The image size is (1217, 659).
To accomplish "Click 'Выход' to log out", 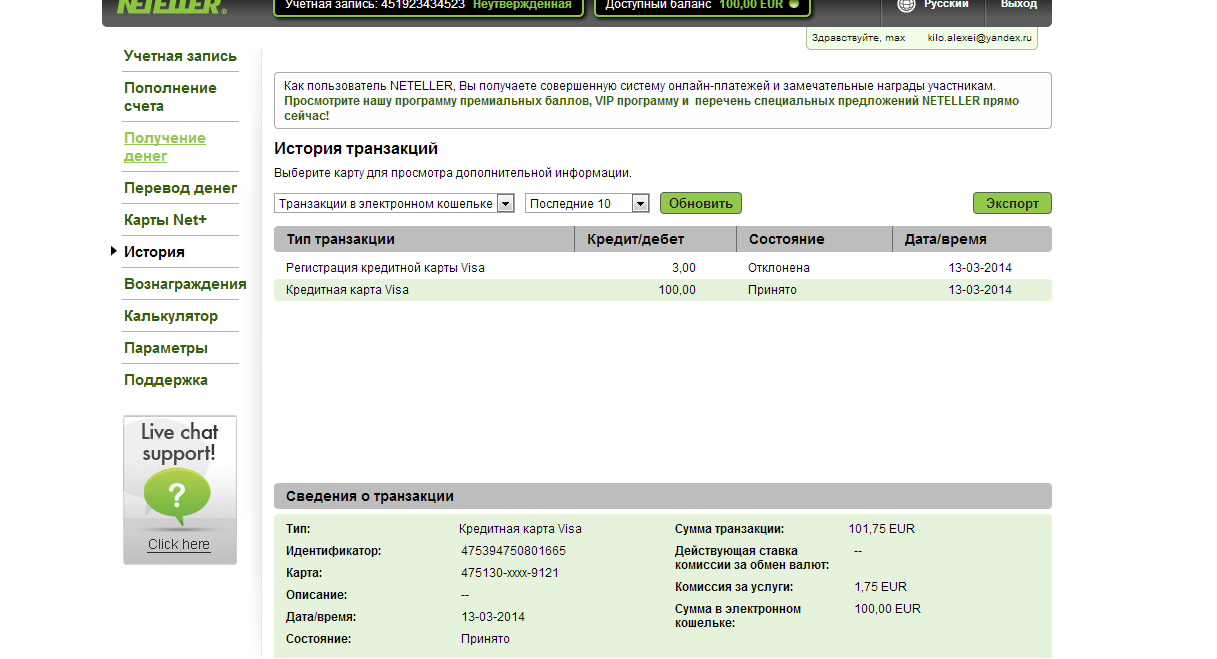I will pos(1019,4).
